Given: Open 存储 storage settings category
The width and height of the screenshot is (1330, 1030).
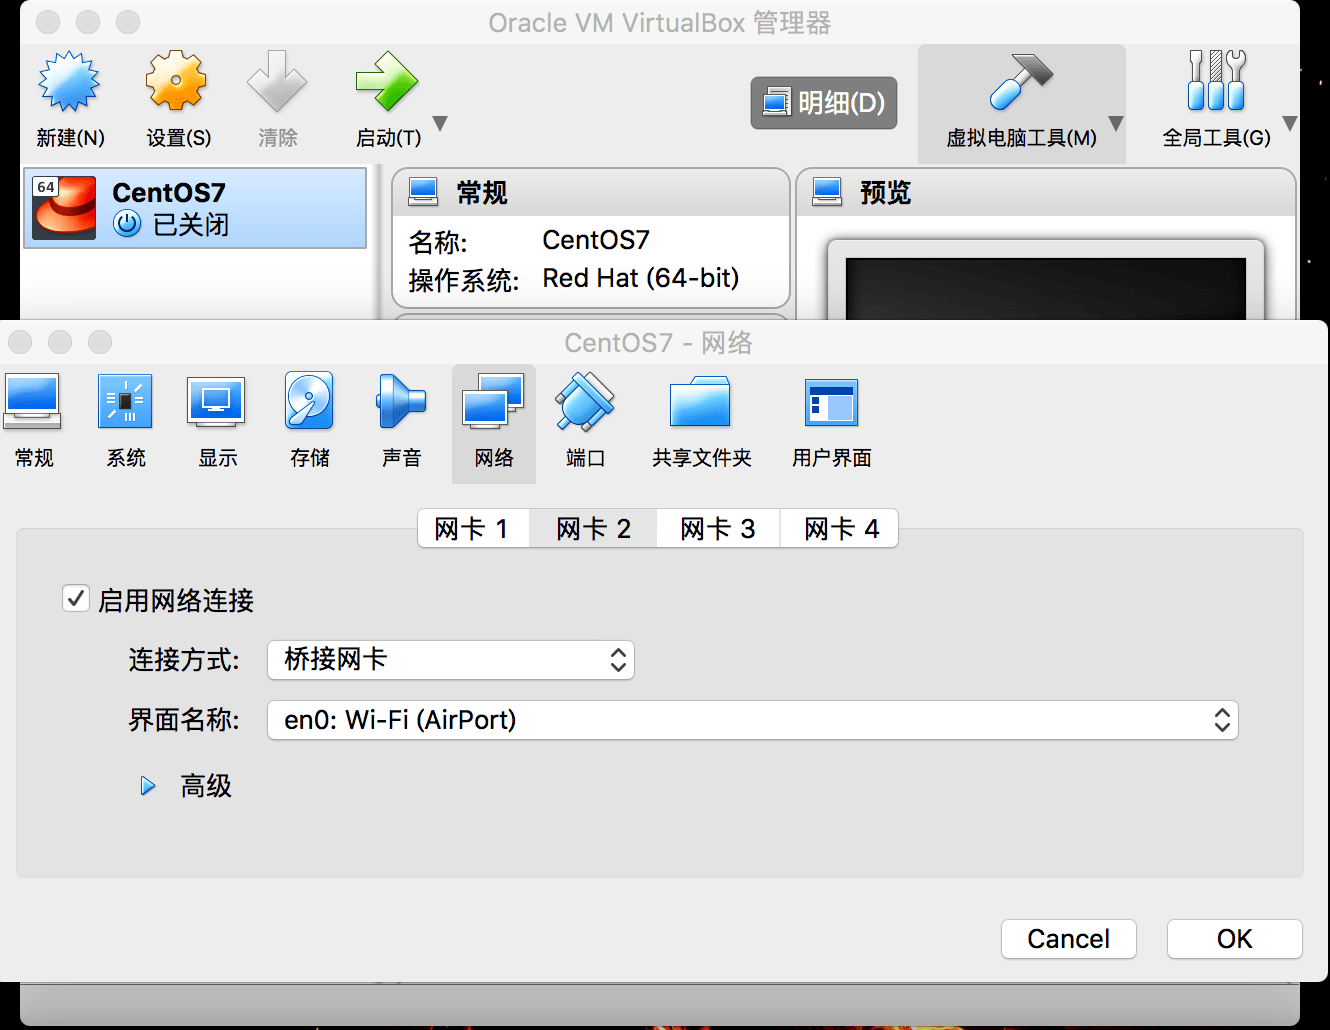Looking at the screenshot, I should (x=310, y=422).
